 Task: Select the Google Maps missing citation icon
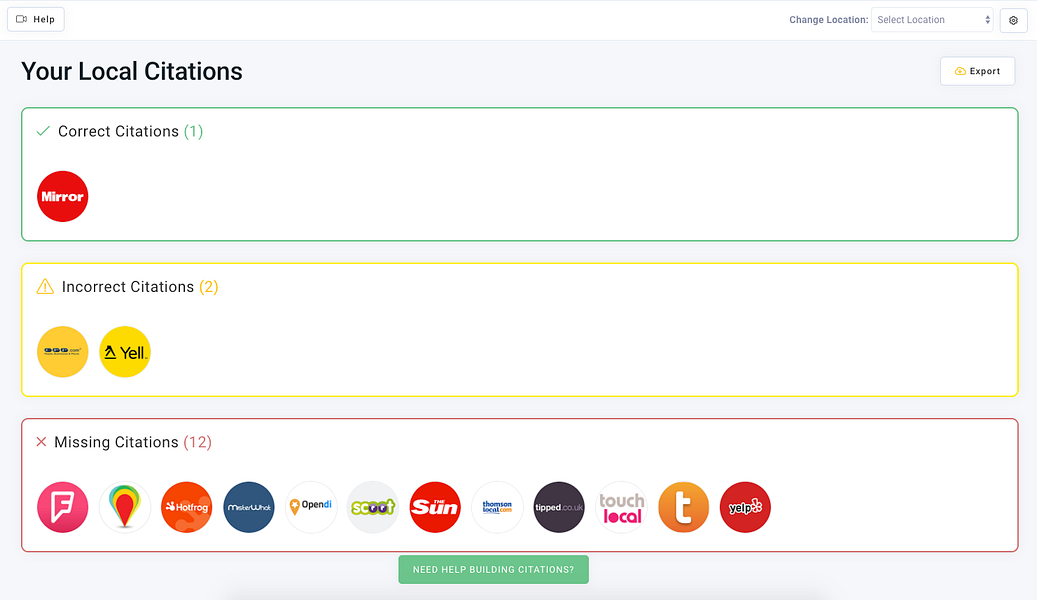click(x=125, y=507)
